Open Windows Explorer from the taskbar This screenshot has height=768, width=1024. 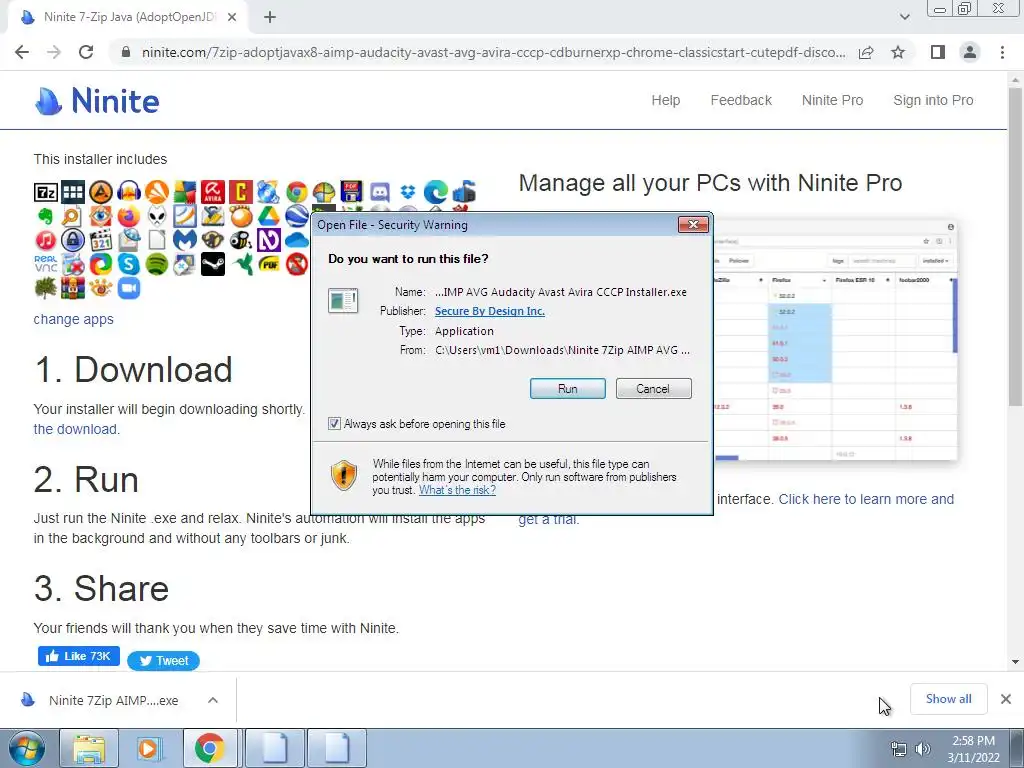pos(89,748)
